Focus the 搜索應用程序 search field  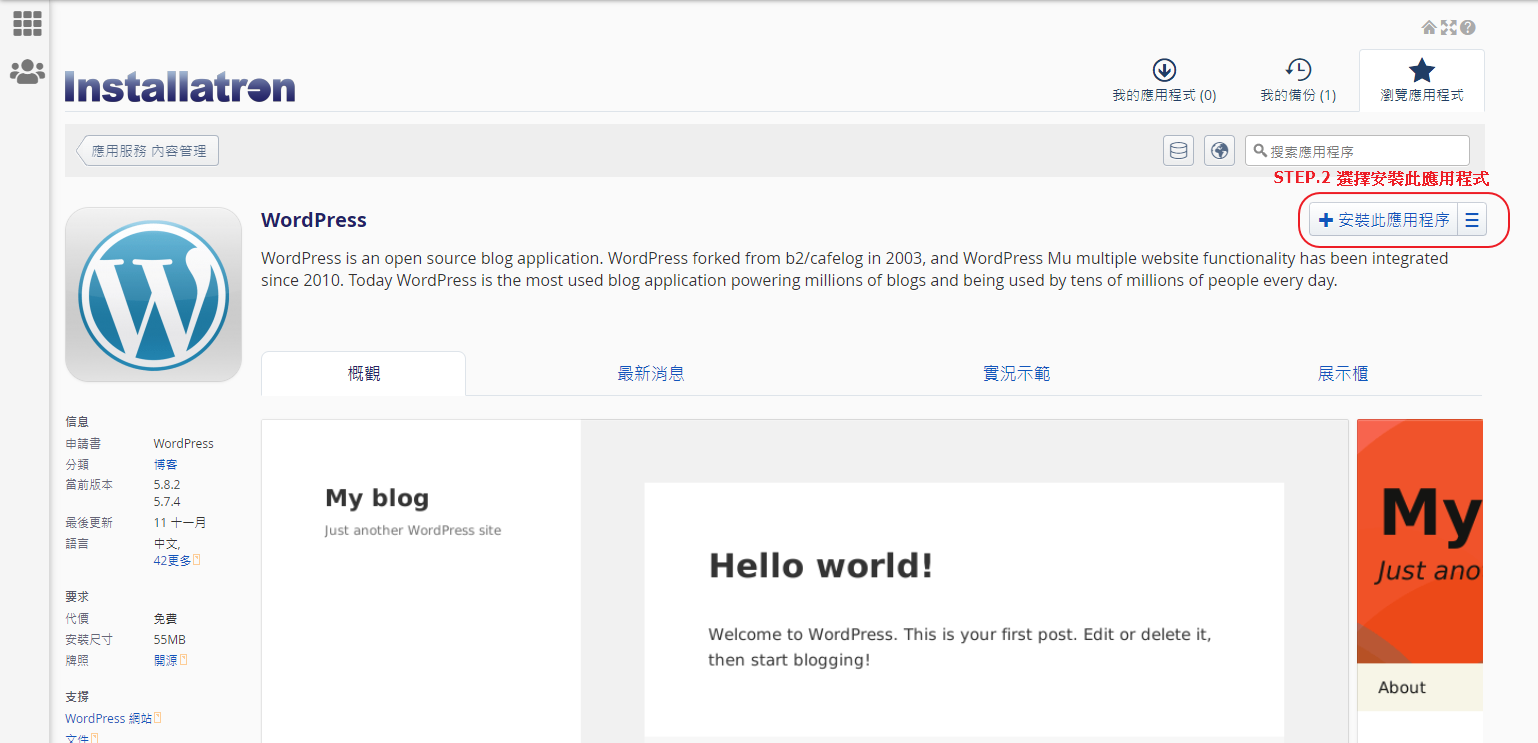point(1357,151)
